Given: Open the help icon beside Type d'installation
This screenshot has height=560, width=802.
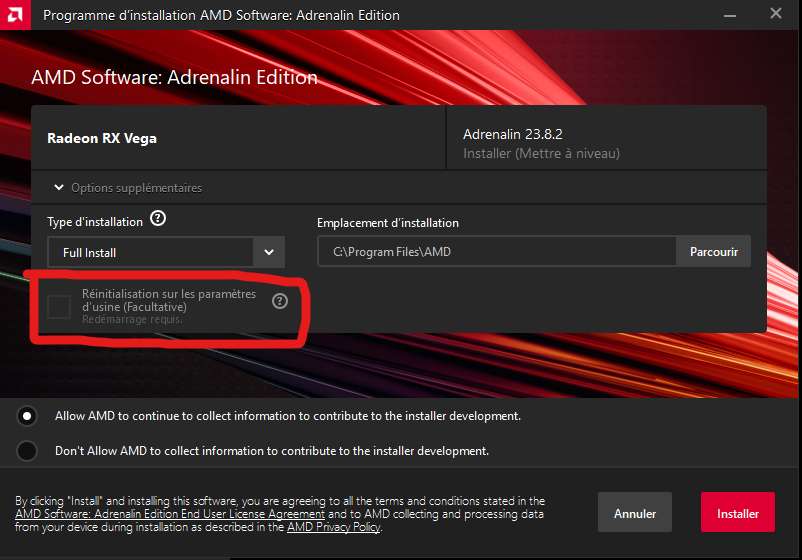Looking at the screenshot, I should click(158, 219).
